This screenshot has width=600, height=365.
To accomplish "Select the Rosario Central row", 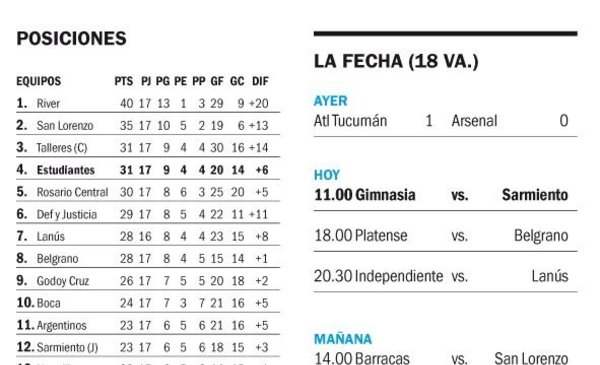I will pos(148,192).
